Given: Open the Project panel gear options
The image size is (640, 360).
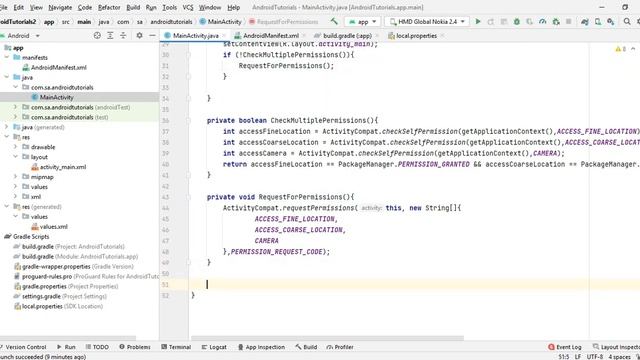Looking at the screenshot, I should click(139, 36).
